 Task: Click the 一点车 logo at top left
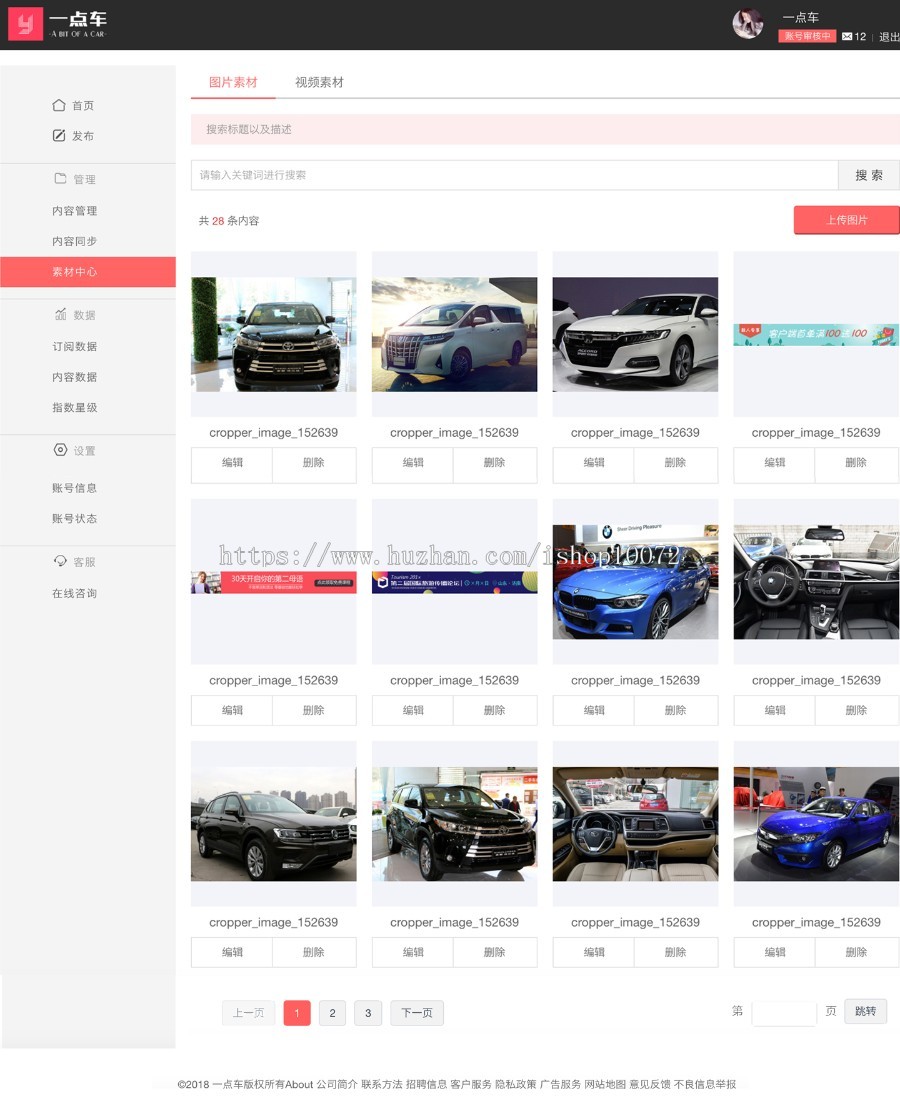tap(50, 24)
